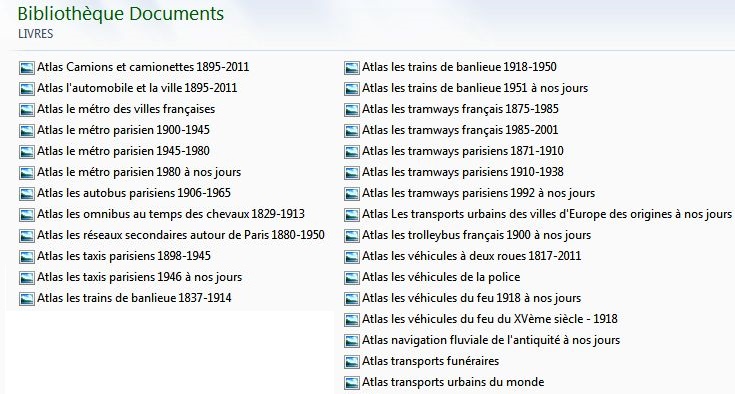Pick Atlas les véhicules du feu du XVème siècle
The height and width of the screenshot is (394, 735).
click(x=490, y=319)
